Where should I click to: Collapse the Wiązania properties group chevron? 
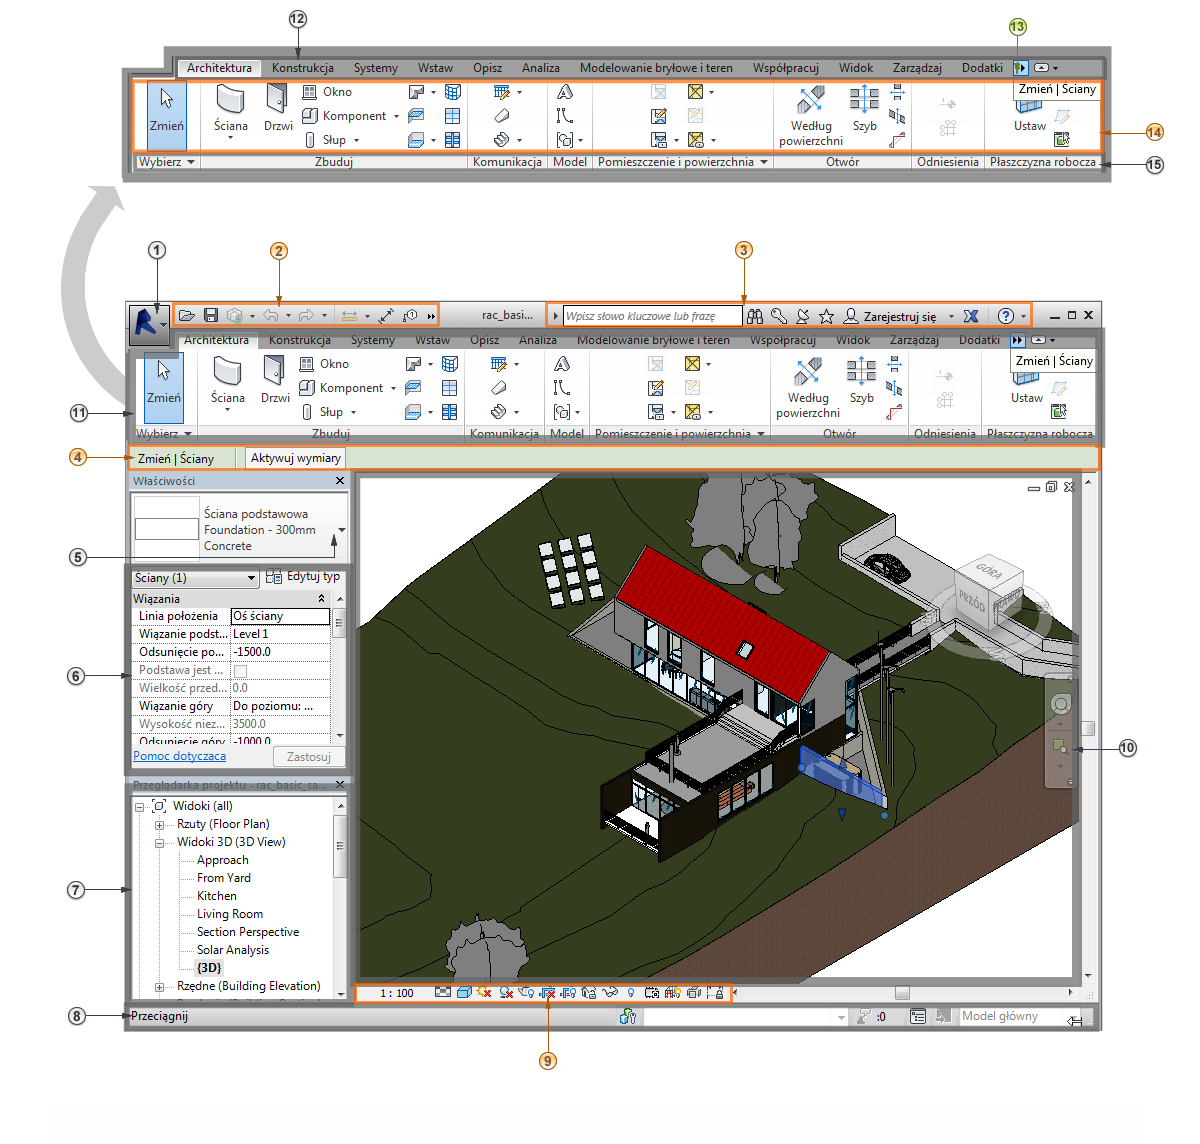point(321,598)
